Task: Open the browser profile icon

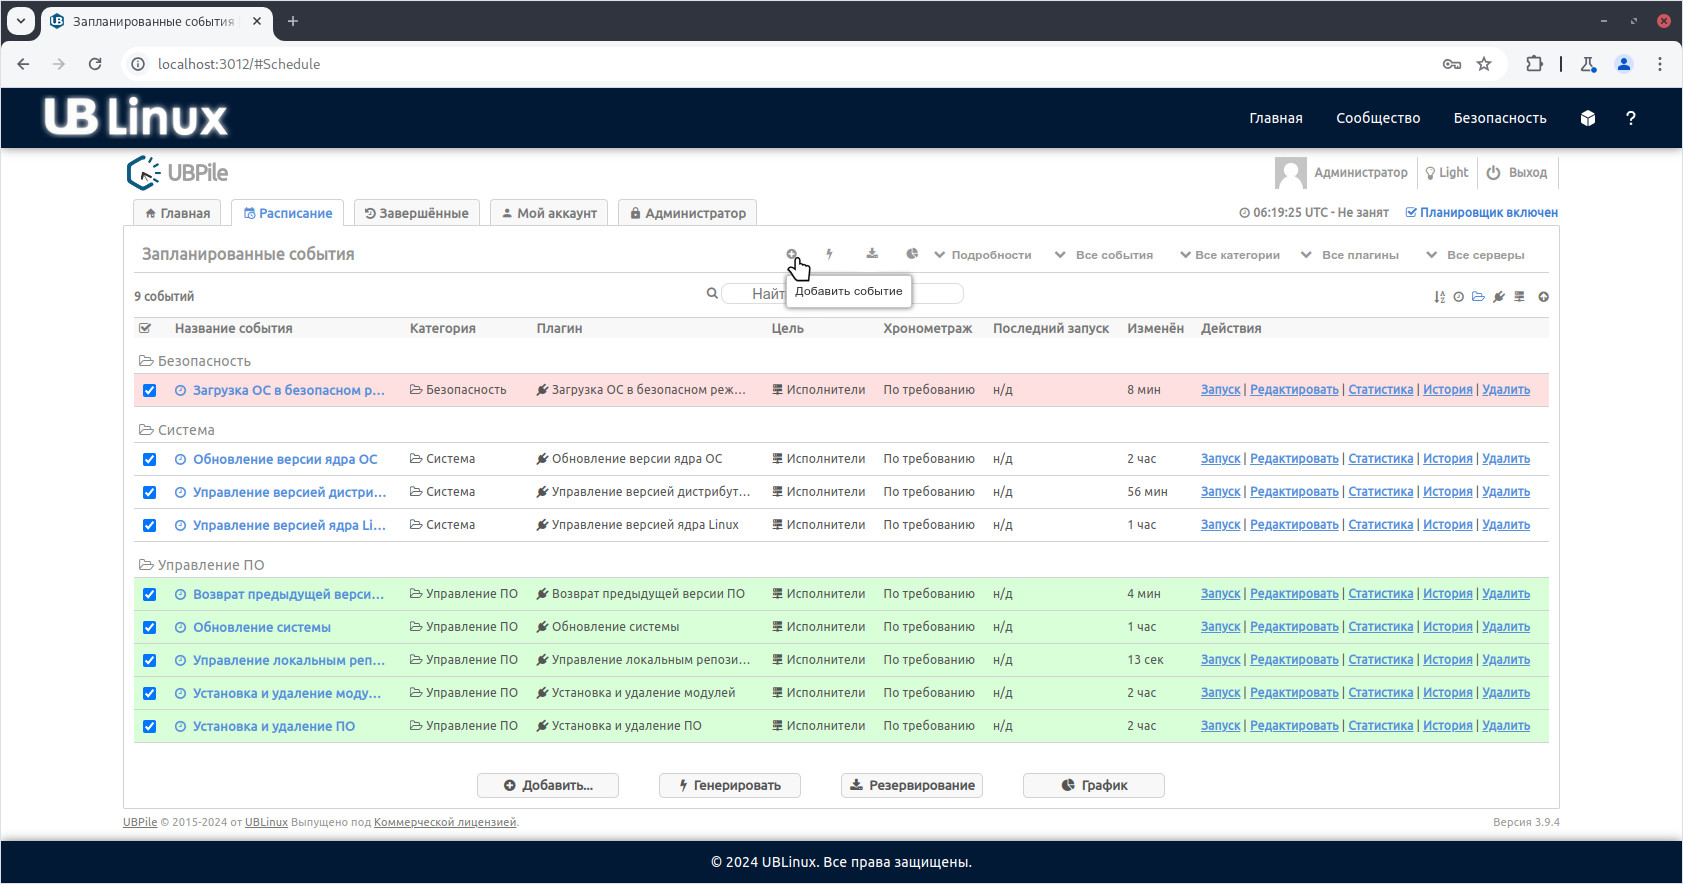Action: click(1624, 64)
